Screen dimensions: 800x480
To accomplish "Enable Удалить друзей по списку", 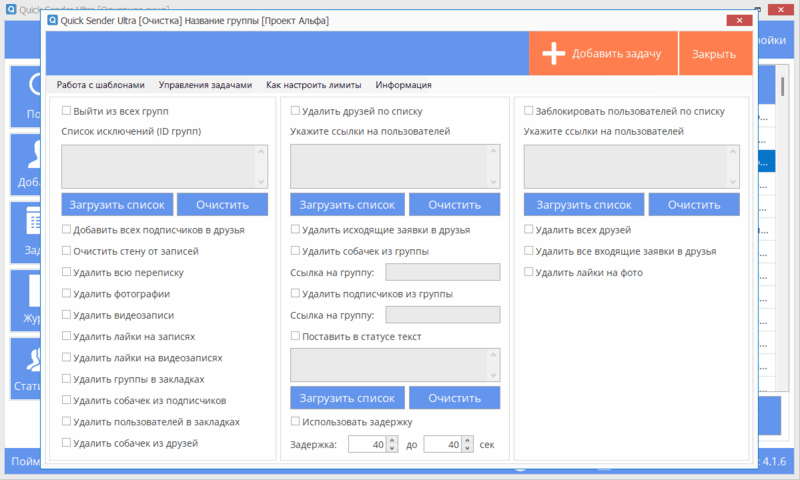I will pos(295,111).
